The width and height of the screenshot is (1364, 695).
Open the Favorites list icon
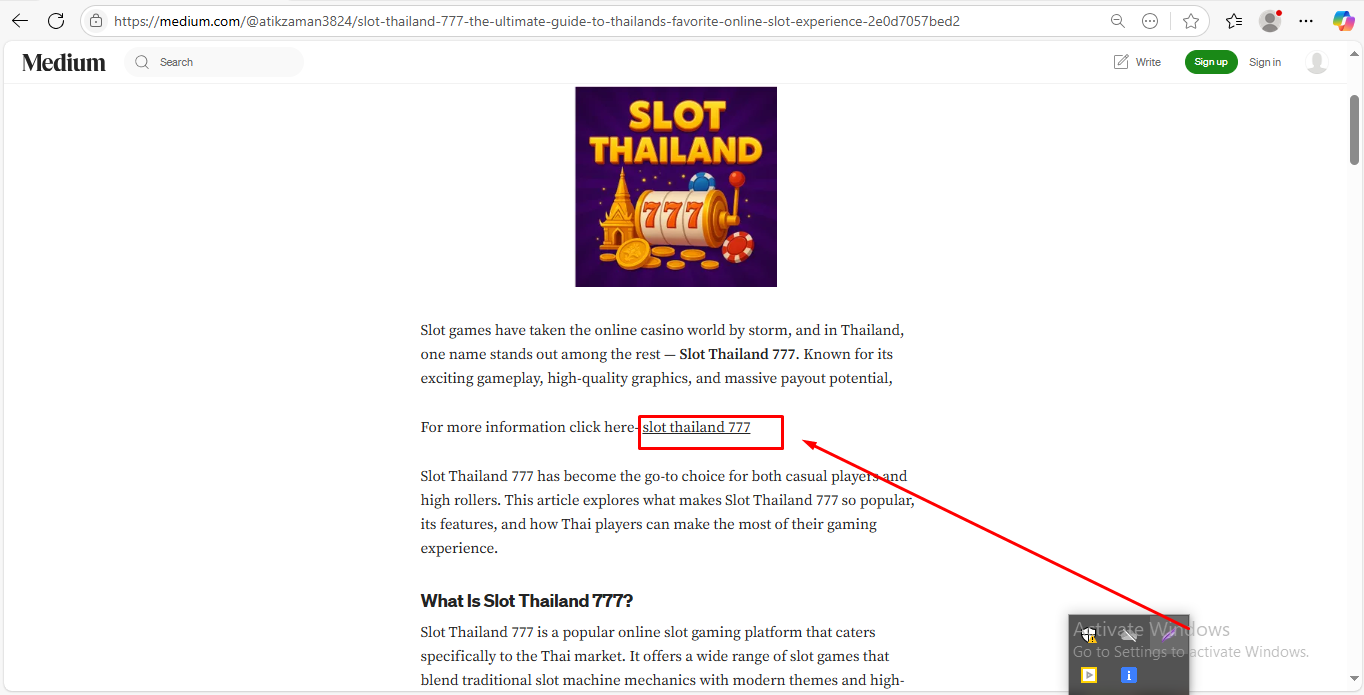[x=1234, y=20]
